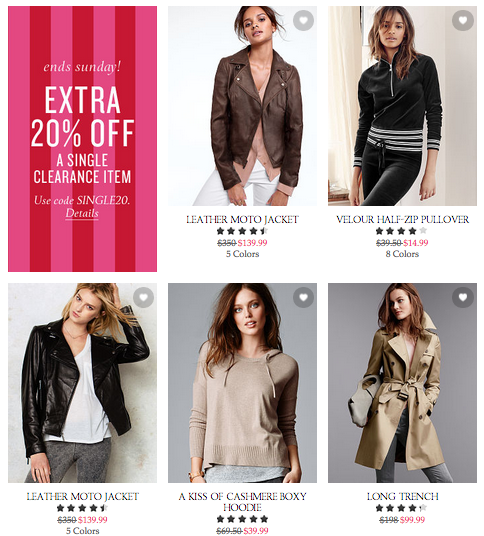The width and height of the screenshot is (484, 536).
Task: Favorite the brown Leather Moto Jacket
Action: 303,21
